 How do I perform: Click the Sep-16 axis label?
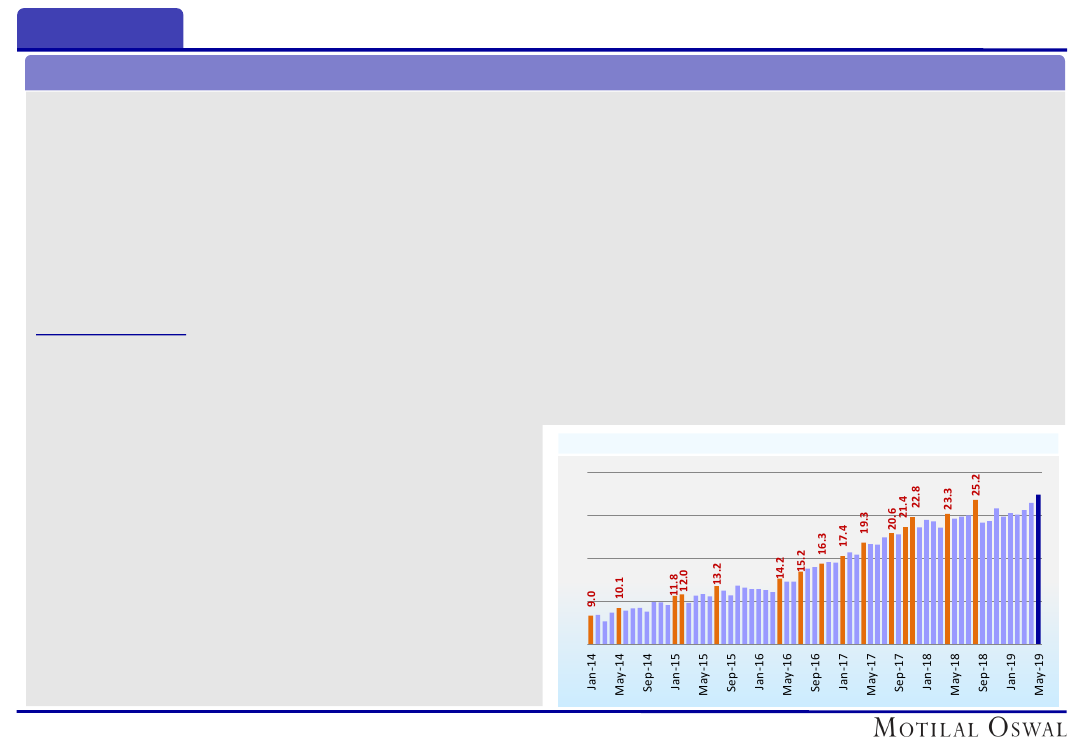pyautogui.click(x=815, y=674)
